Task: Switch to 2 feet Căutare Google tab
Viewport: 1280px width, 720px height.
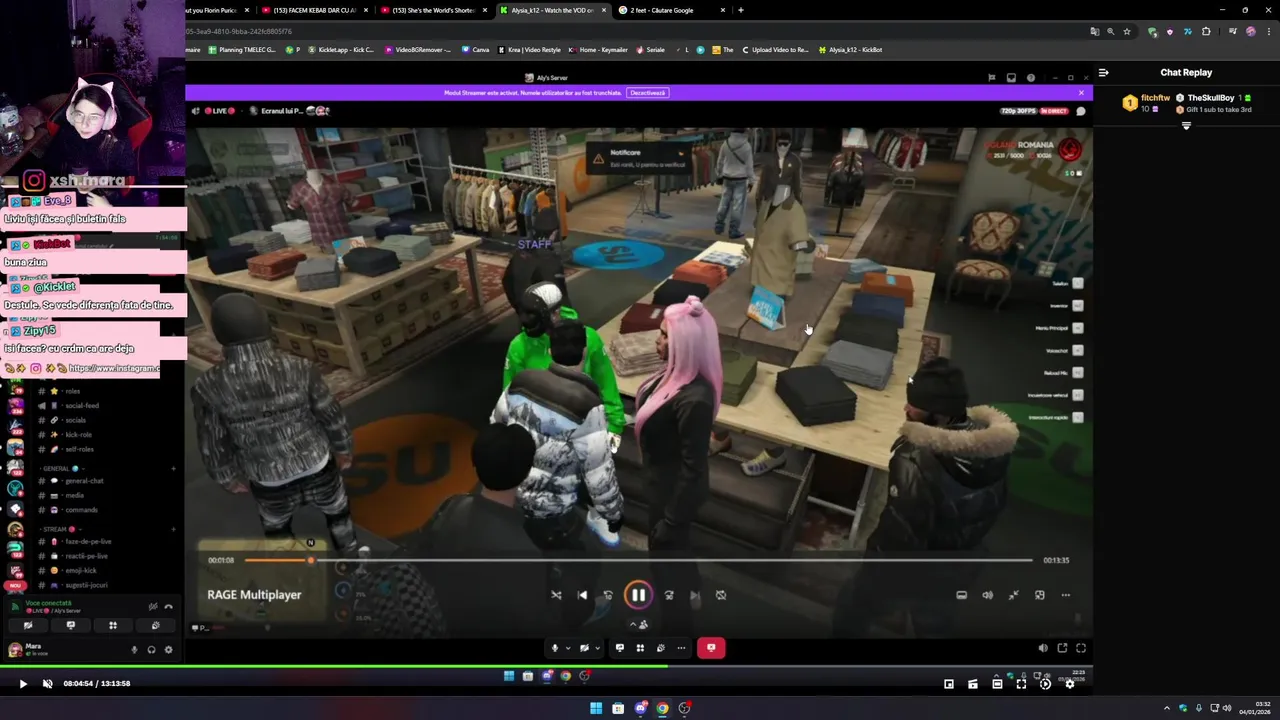Action: [670, 10]
